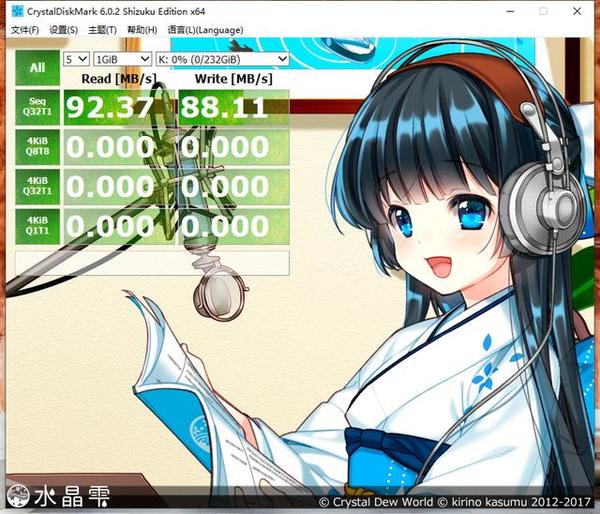
Task: Click the 4KiB Q32T1 read result 0.000
Action: pyautogui.click(x=119, y=187)
